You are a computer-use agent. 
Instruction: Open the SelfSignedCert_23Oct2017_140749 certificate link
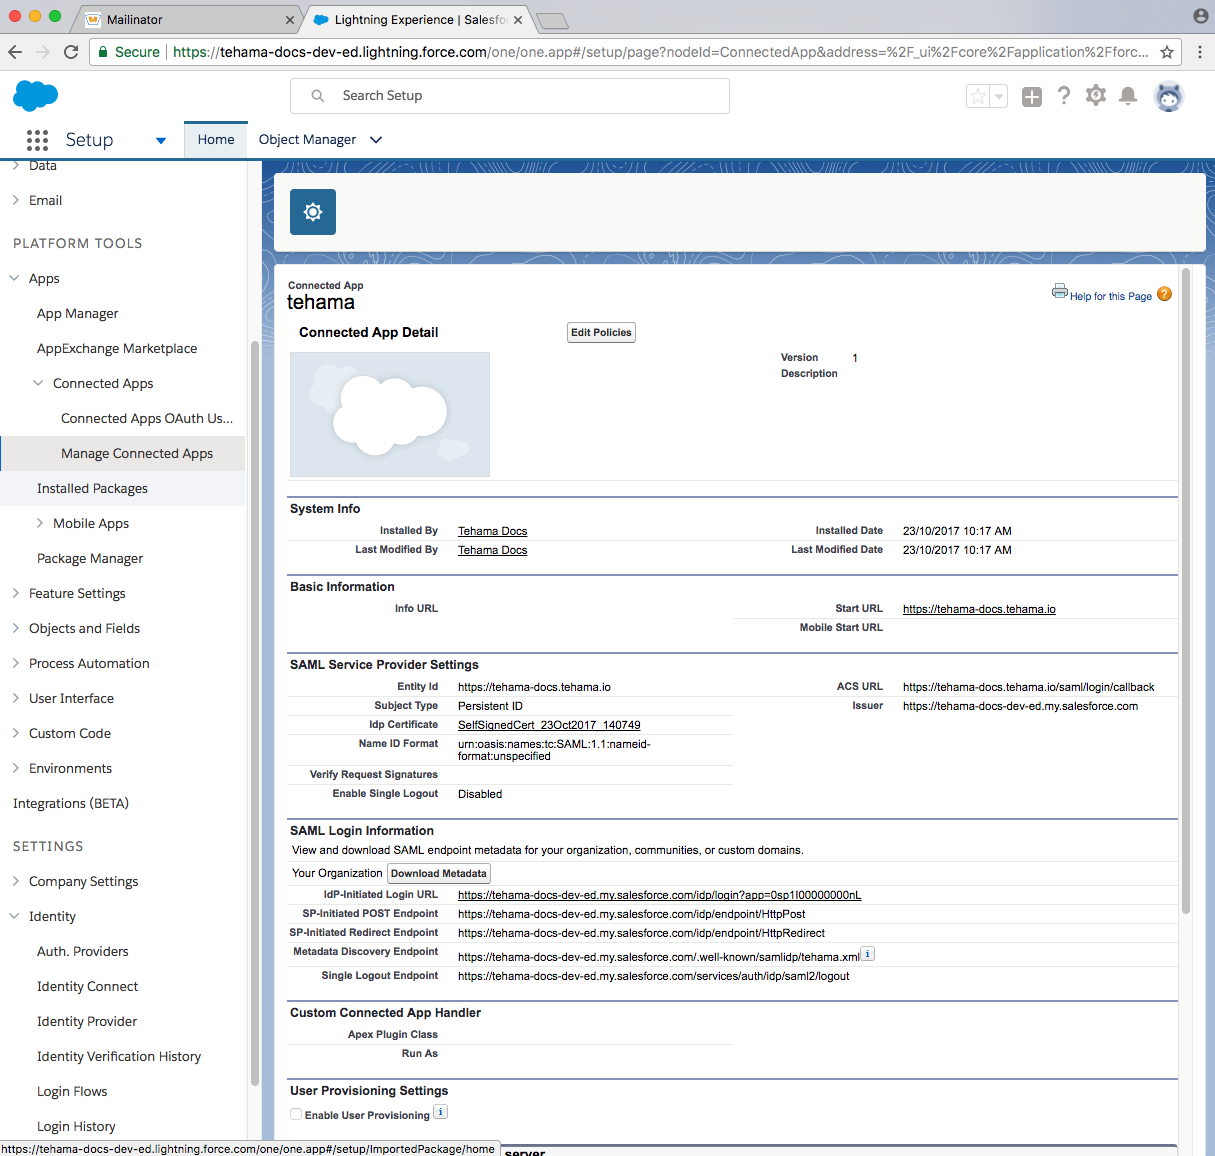549,725
